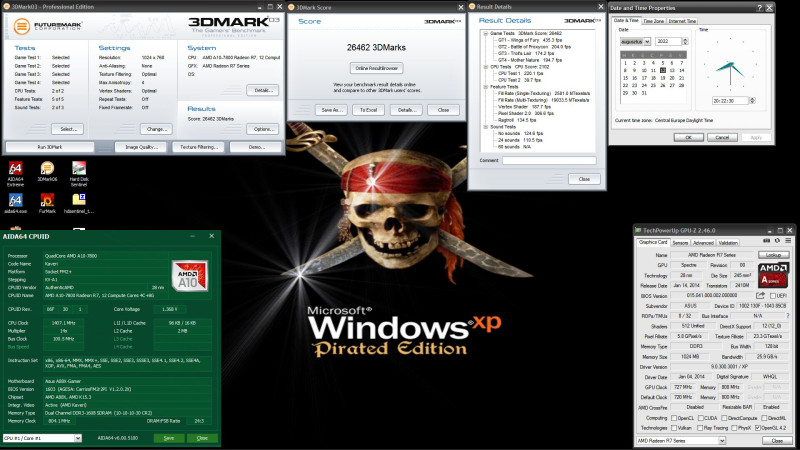
Task: Open the hdsentinel zip folder icon
Action: pyautogui.click(x=79, y=203)
